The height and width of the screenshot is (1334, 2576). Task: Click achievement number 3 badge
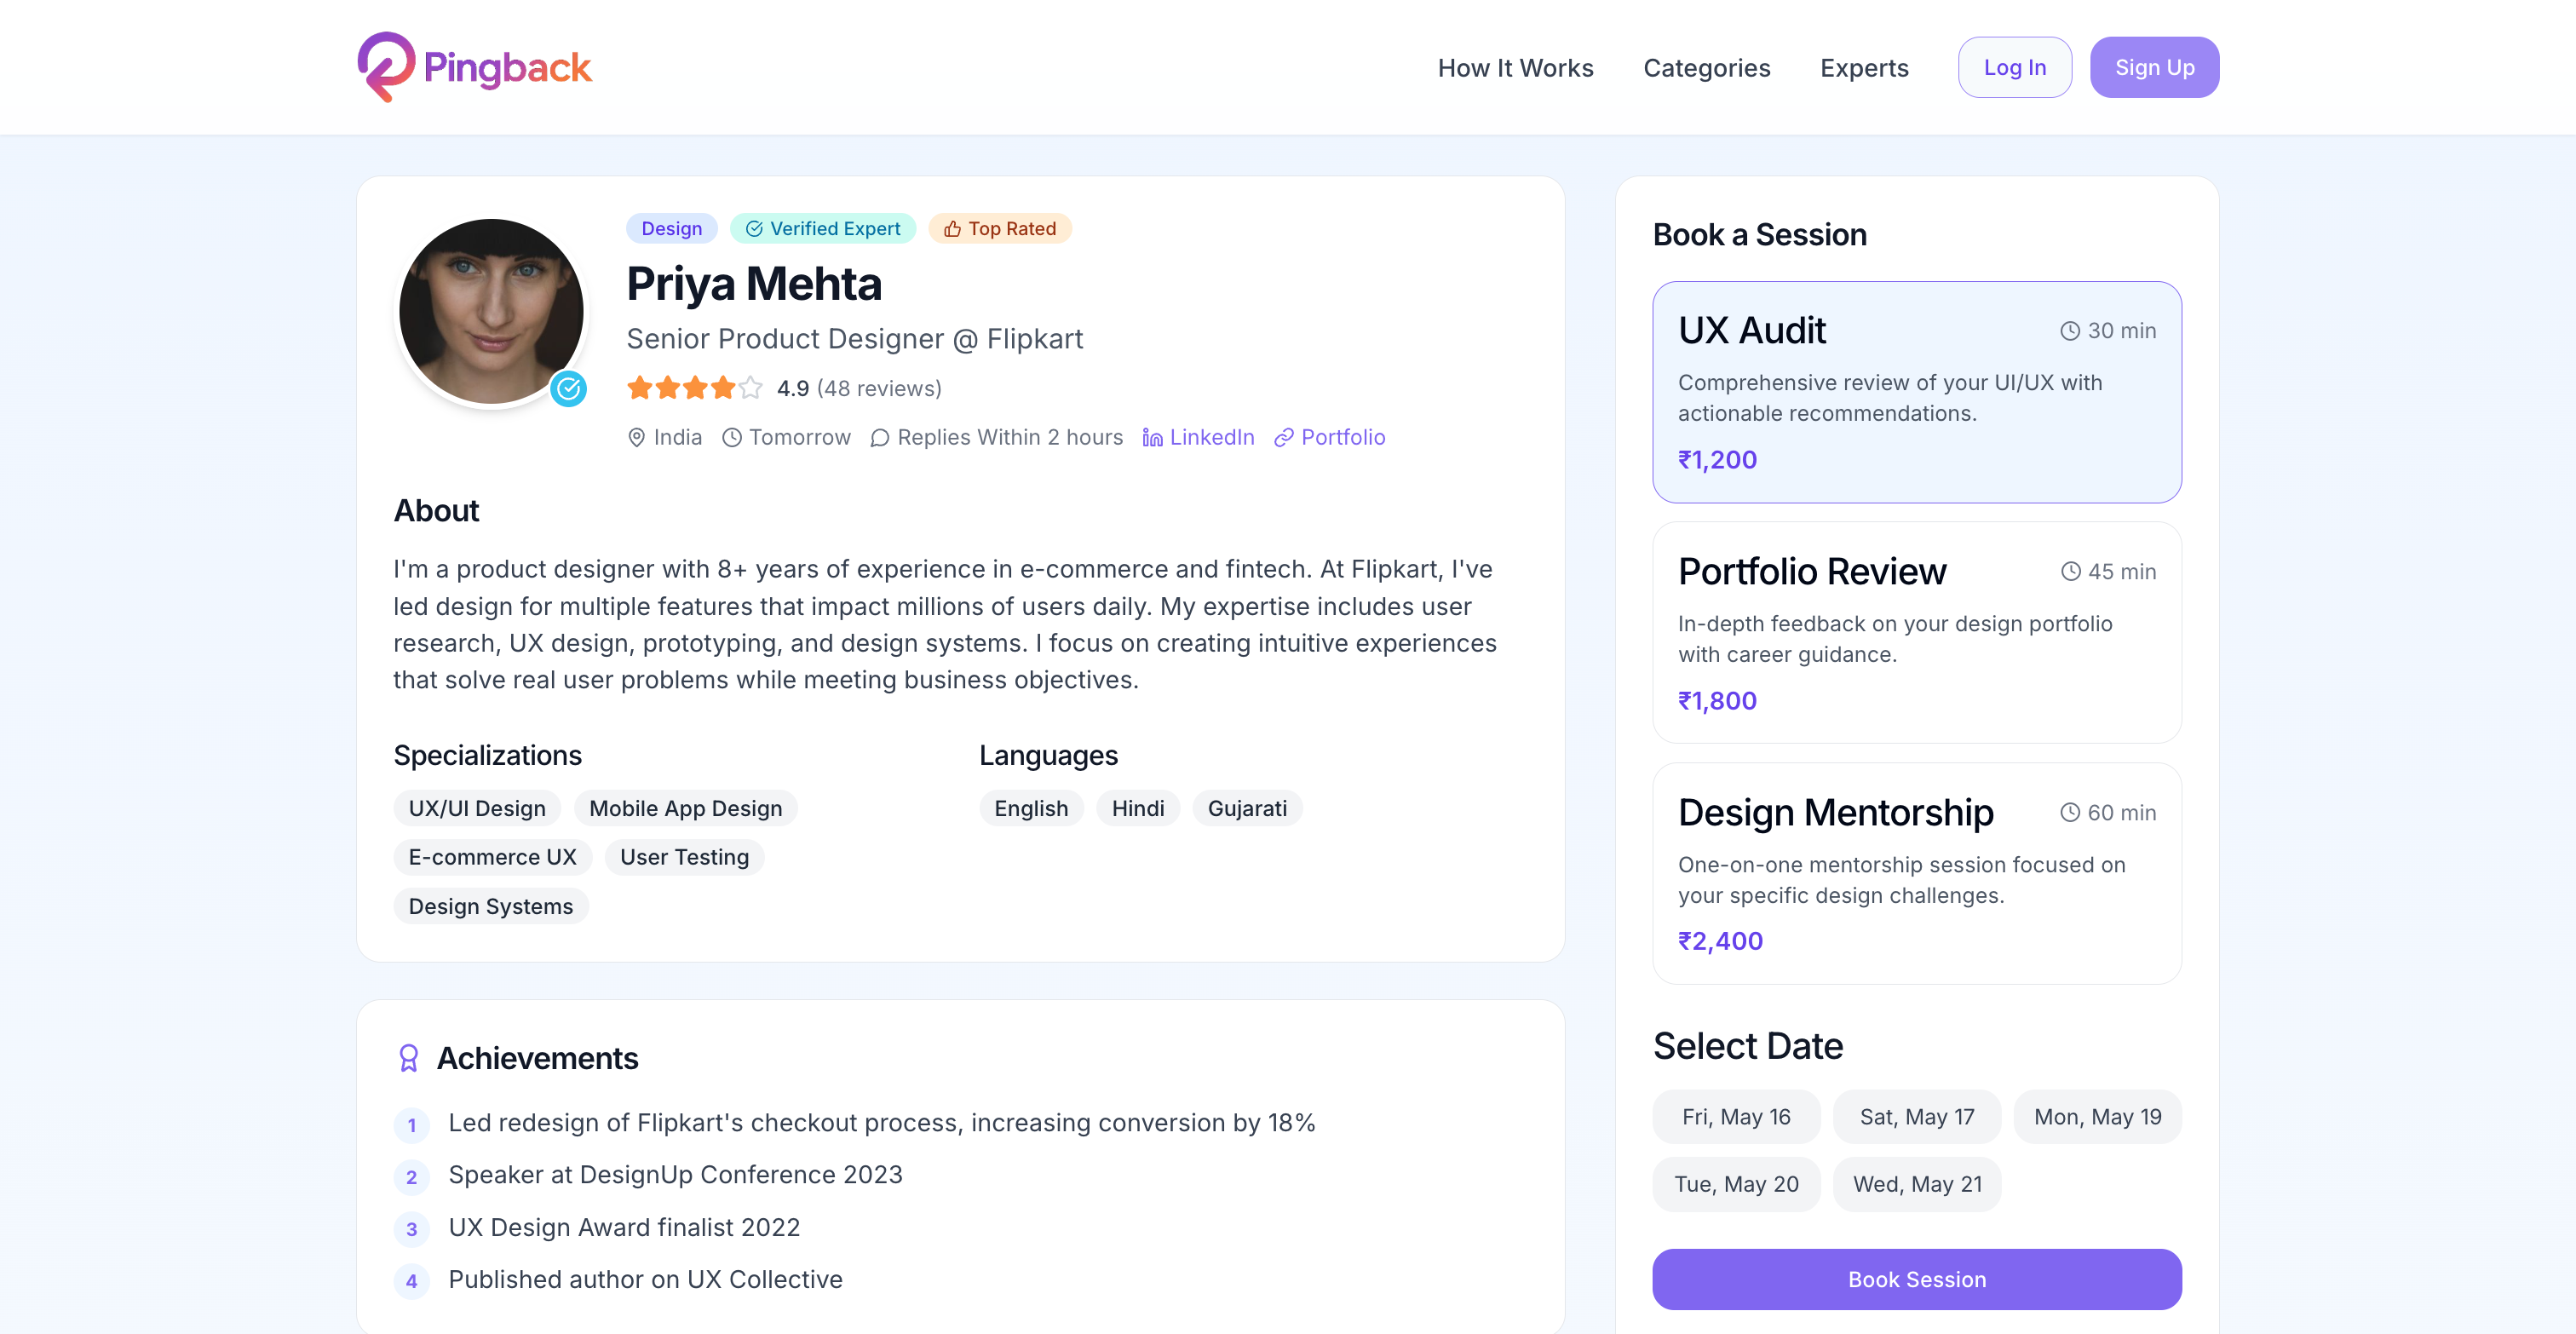411,1229
